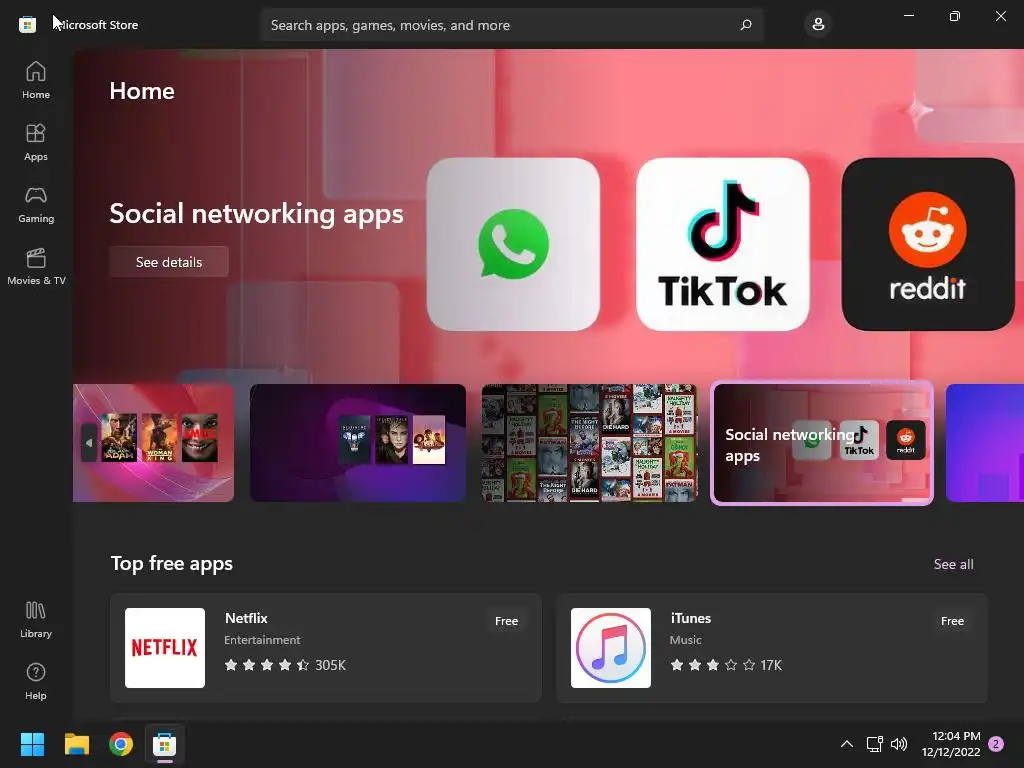Select the purple games carousel card
1024x768 pixels.
[358, 443]
